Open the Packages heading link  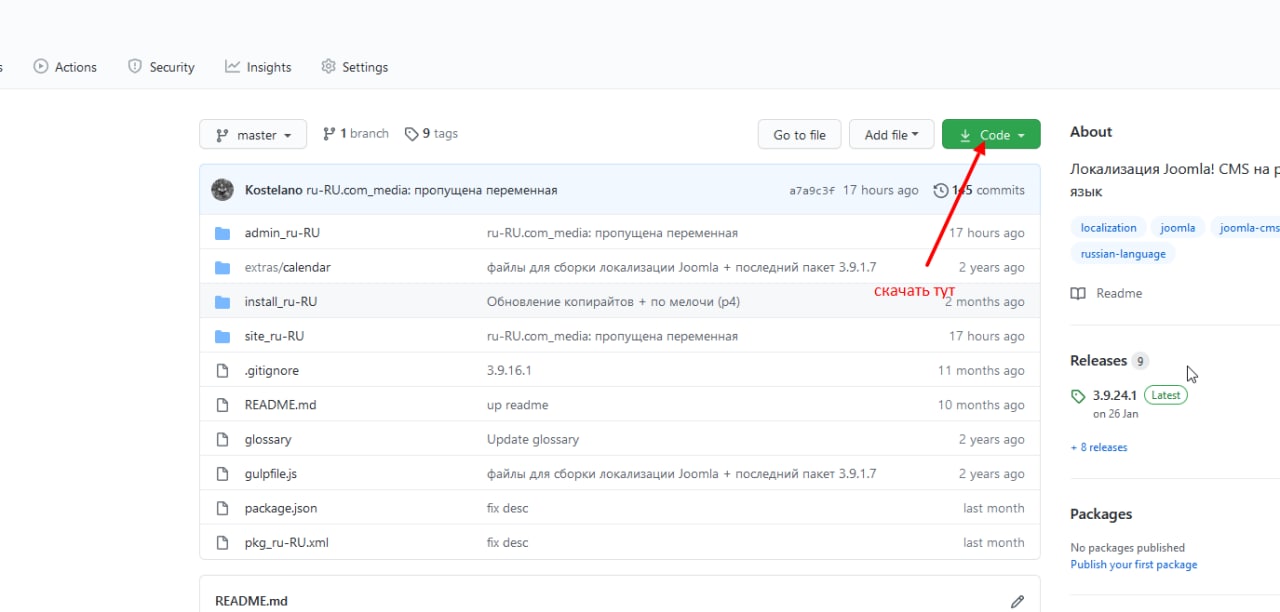1101,514
